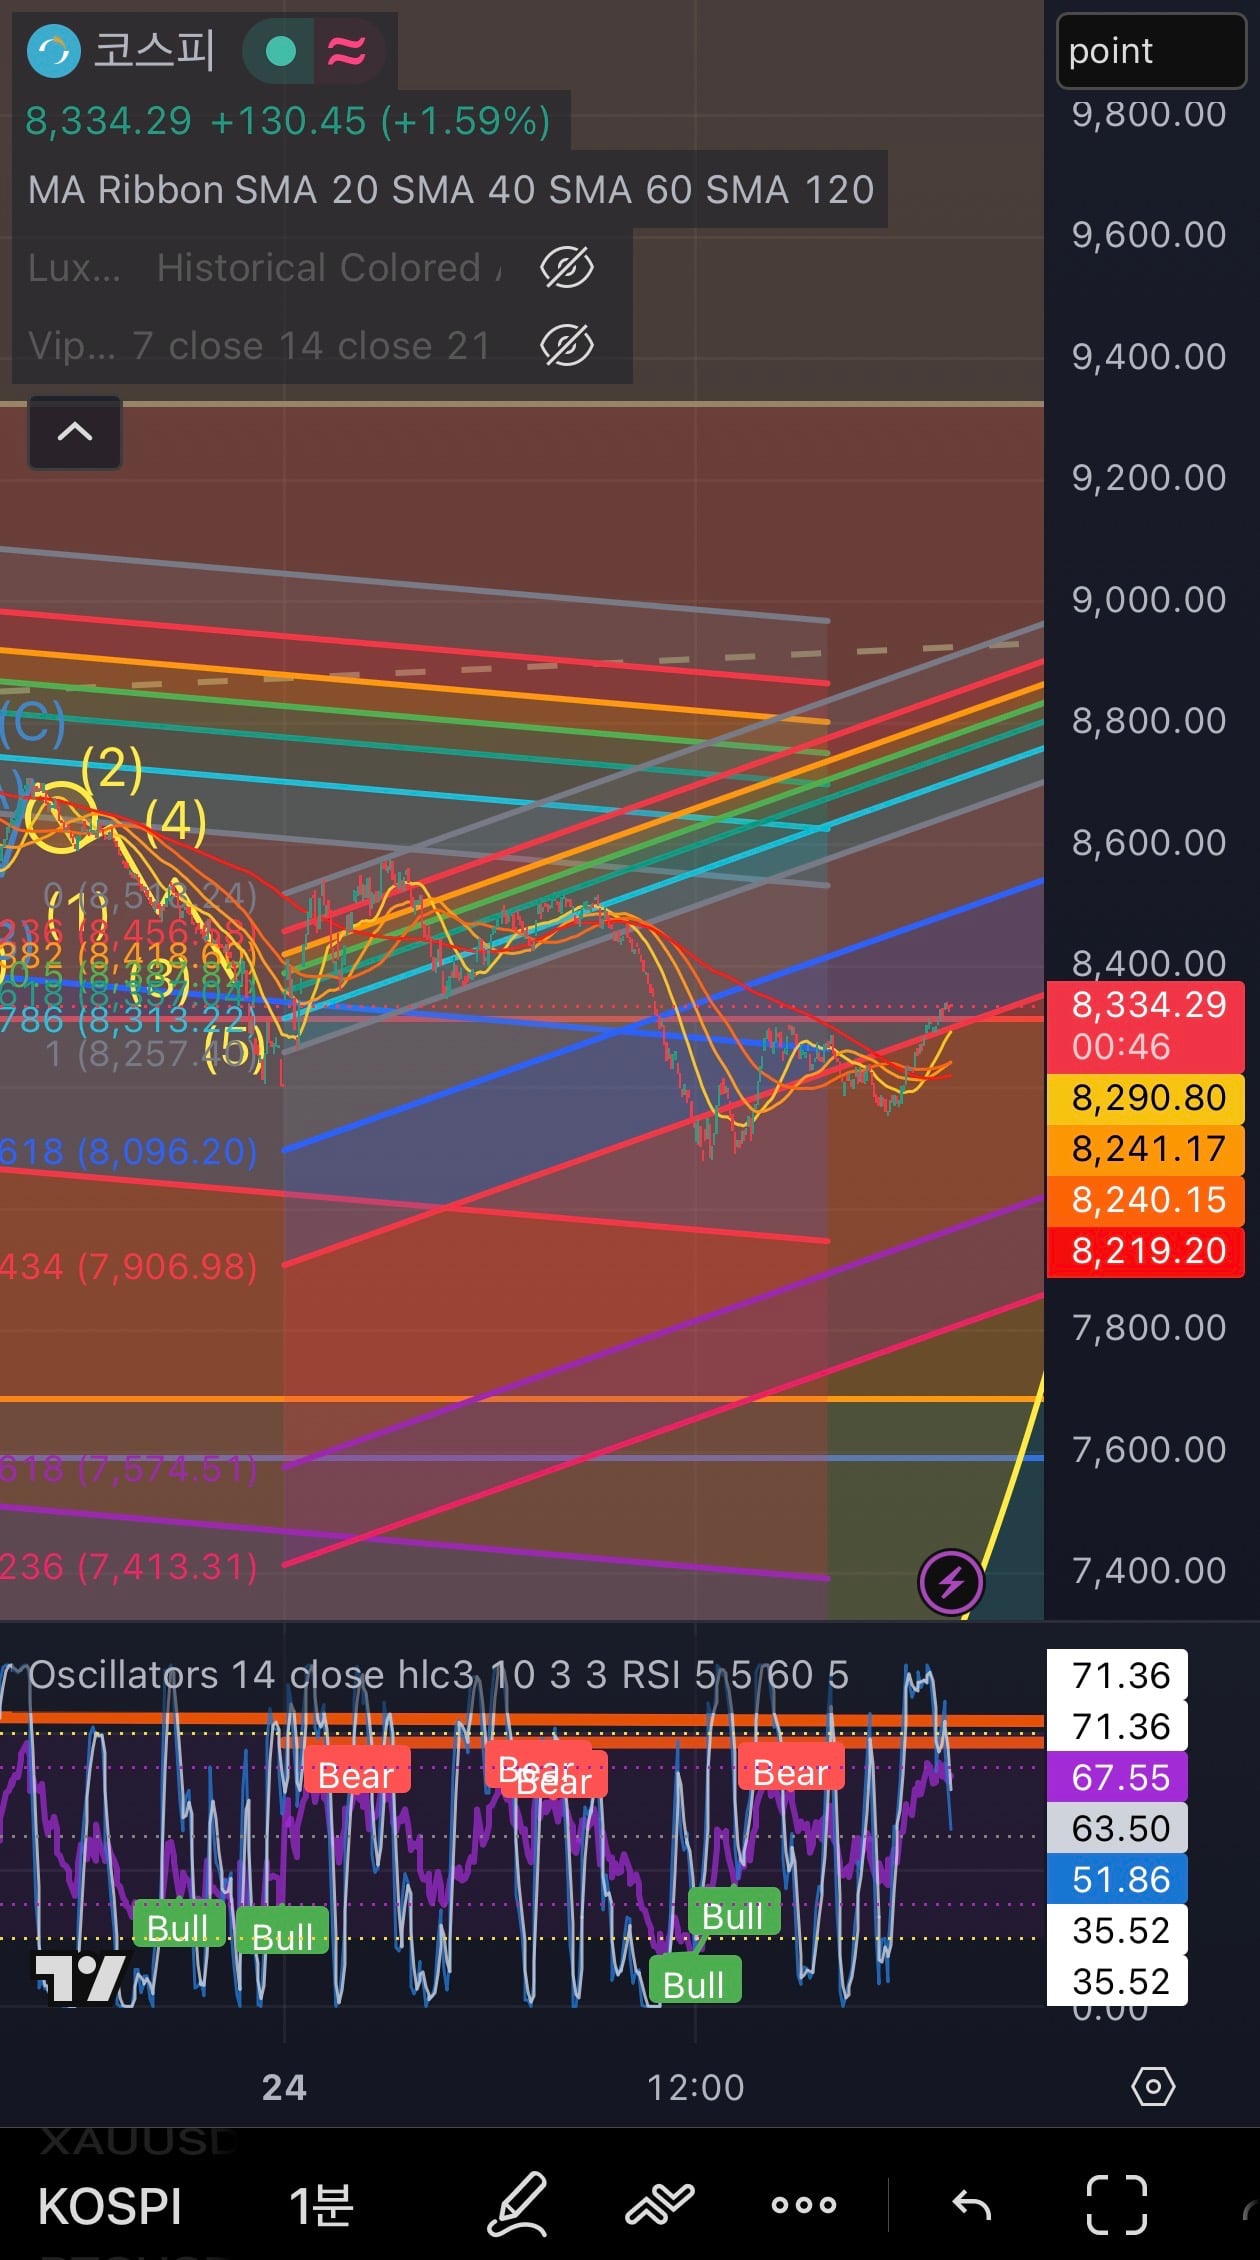
Task: Open the indicators icon in bottom toolbar
Action: click(x=660, y=2204)
